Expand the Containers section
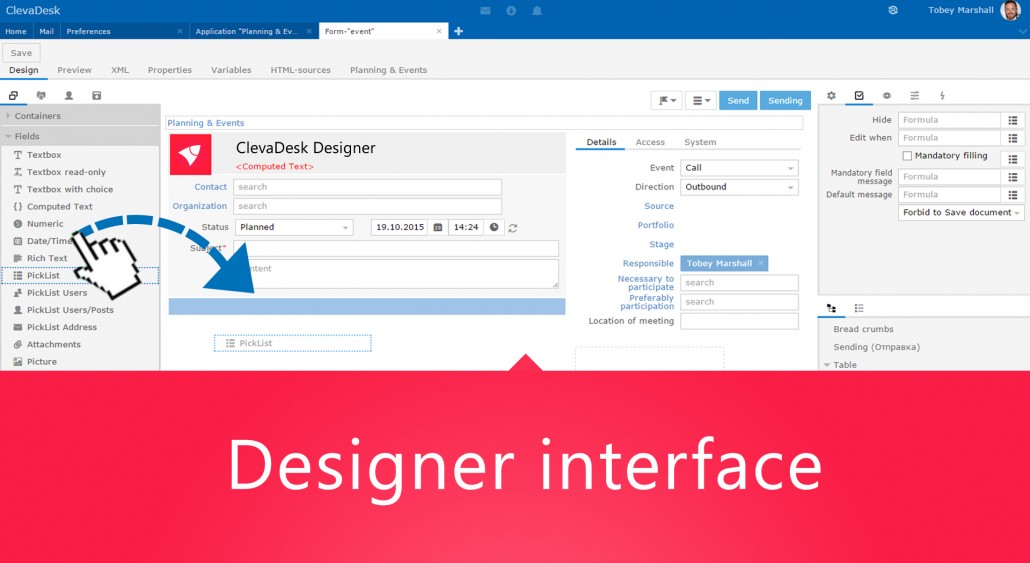 pyautogui.click(x=8, y=116)
